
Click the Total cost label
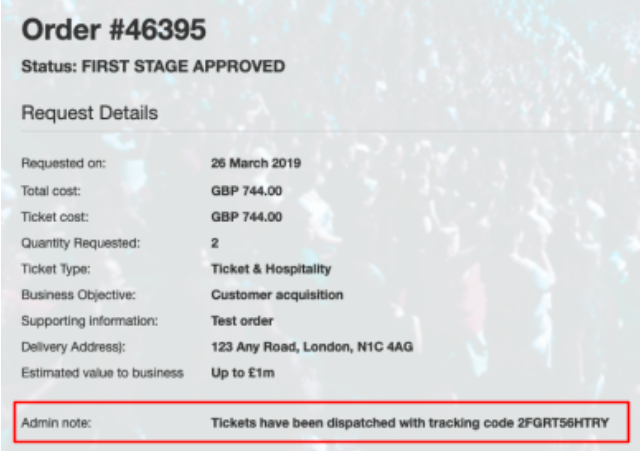(51, 191)
